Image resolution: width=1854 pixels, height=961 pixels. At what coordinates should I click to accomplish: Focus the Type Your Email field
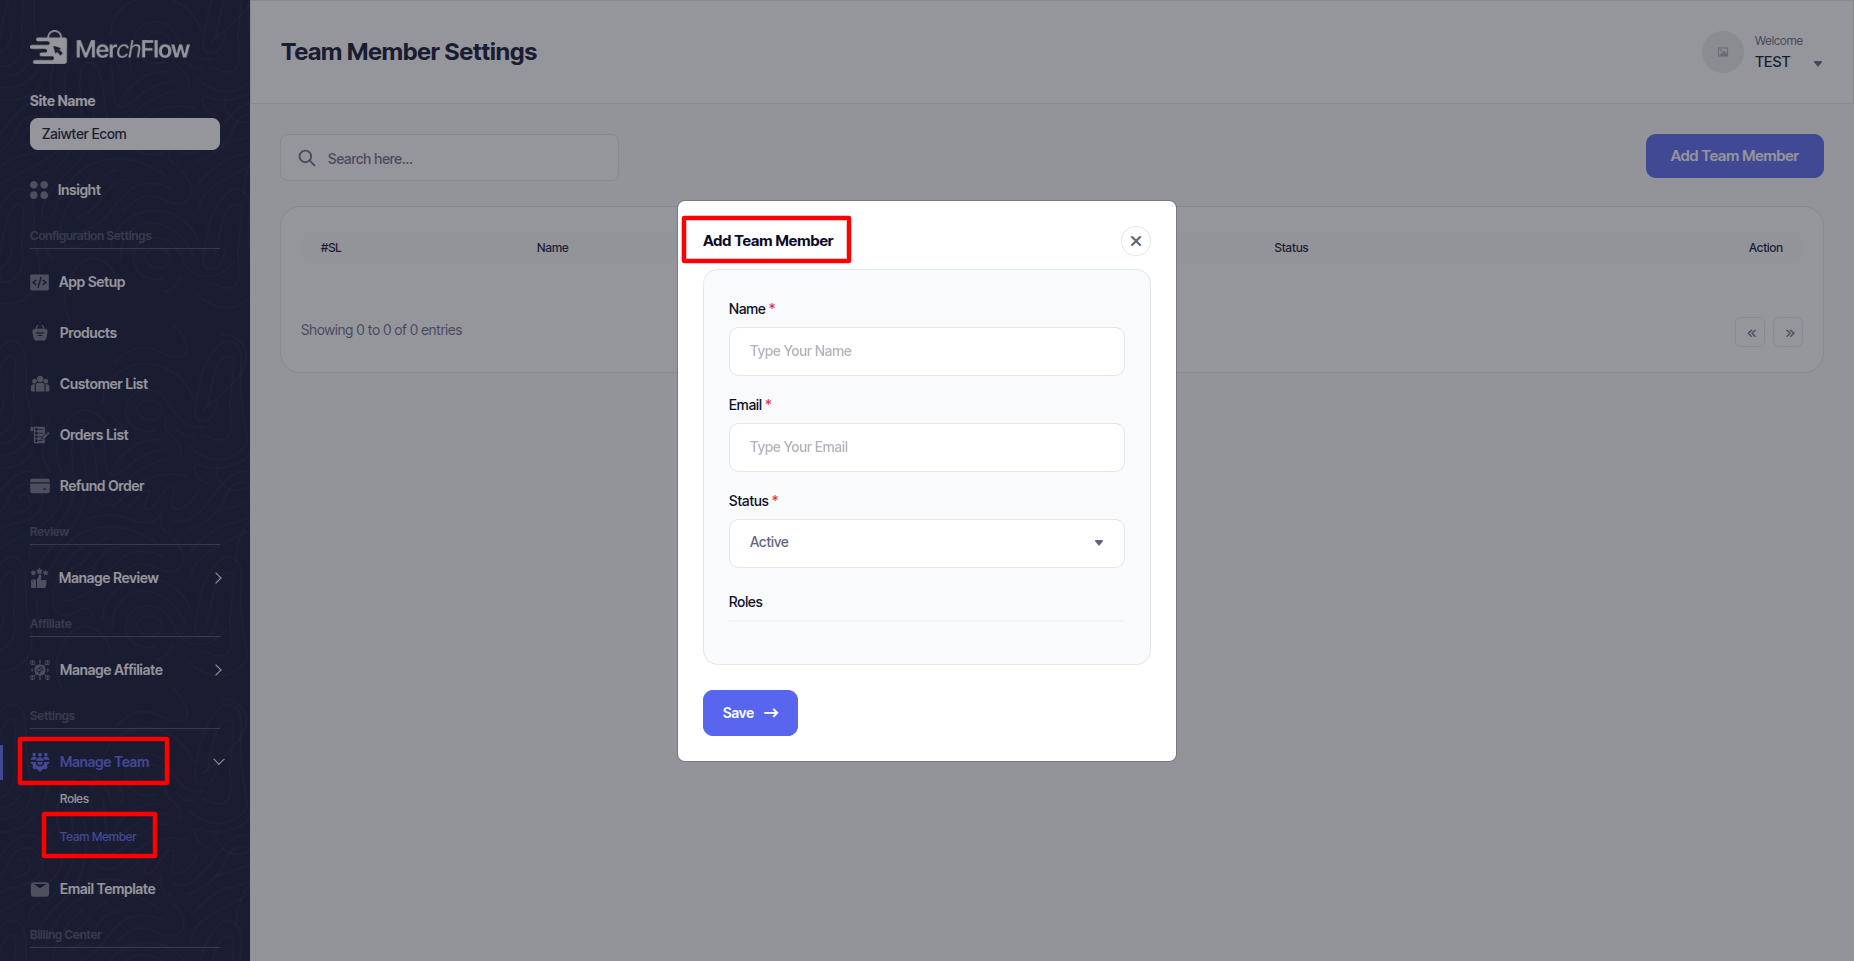click(926, 448)
